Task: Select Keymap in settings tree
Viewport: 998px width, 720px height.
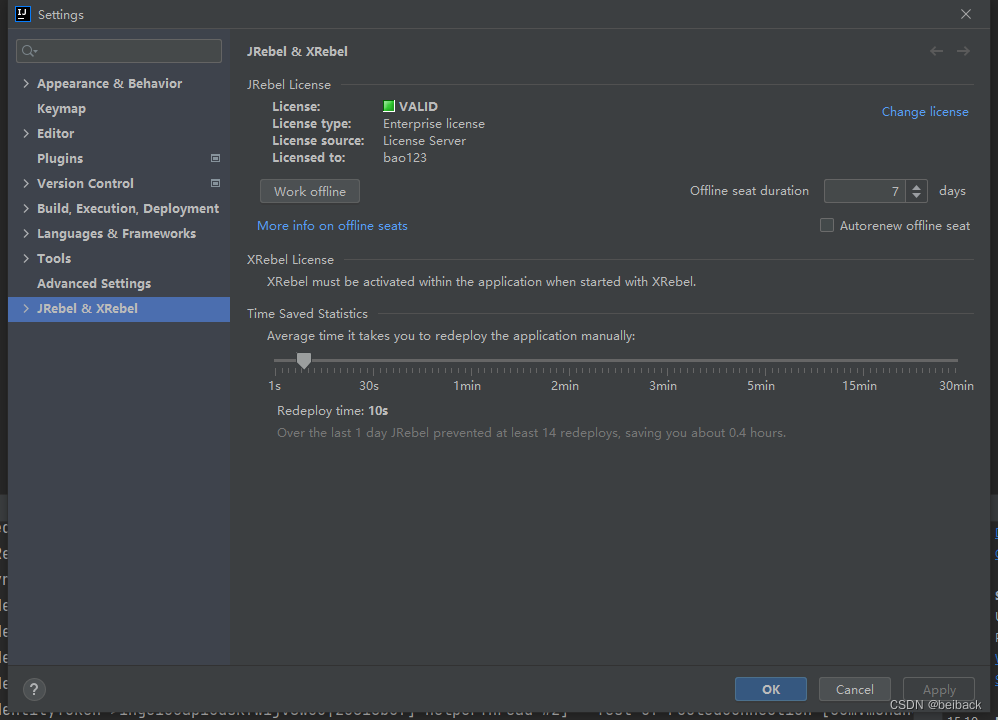Action: coord(61,108)
